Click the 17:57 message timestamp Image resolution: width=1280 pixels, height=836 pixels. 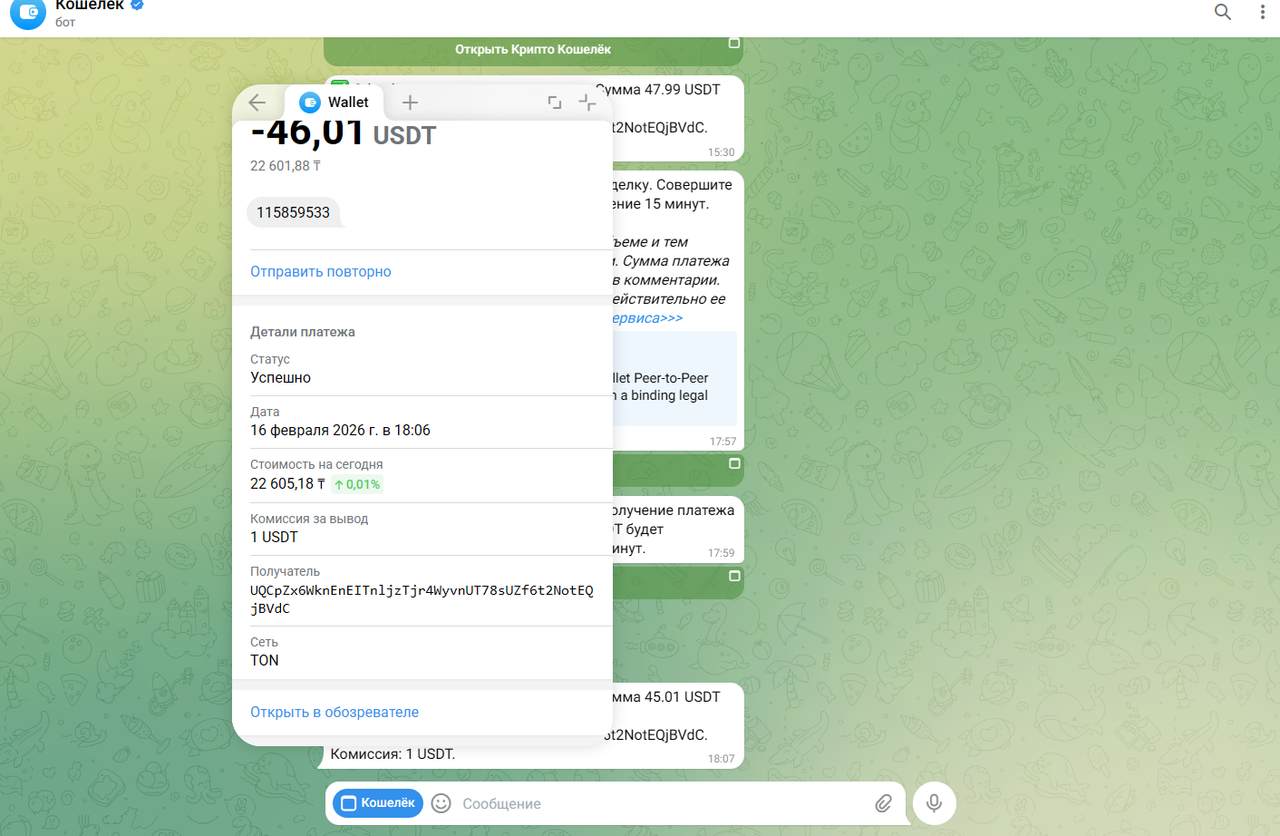click(722, 442)
